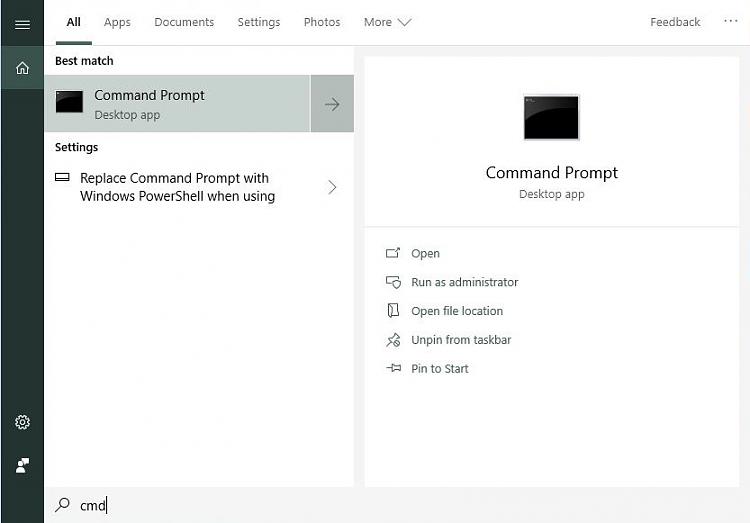Screen dimensions: 750x523
Task: Choose Open file location
Action: click(x=457, y=311)
